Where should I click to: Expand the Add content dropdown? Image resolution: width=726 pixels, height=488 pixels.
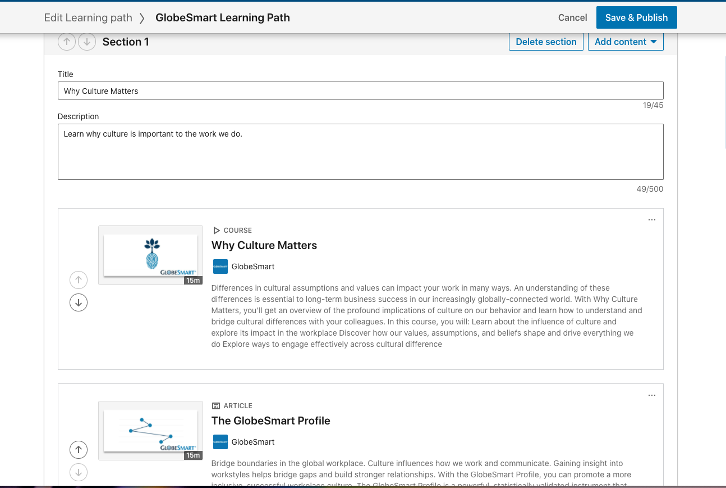[626, 42]
